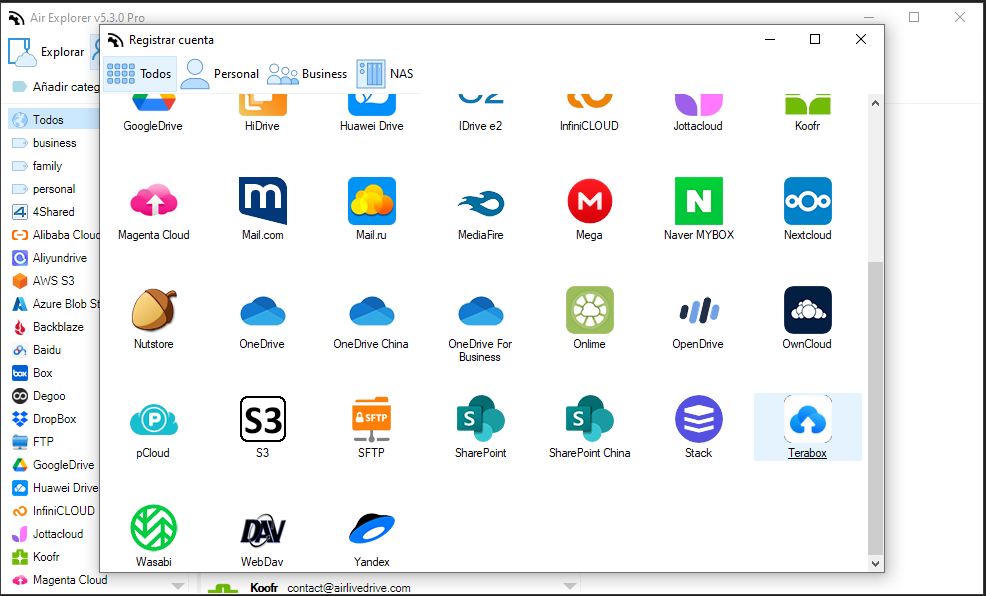Screen dimensions: 986x596
Task: Open the WebDav connection icon
Action: click(x=262, y=528)
